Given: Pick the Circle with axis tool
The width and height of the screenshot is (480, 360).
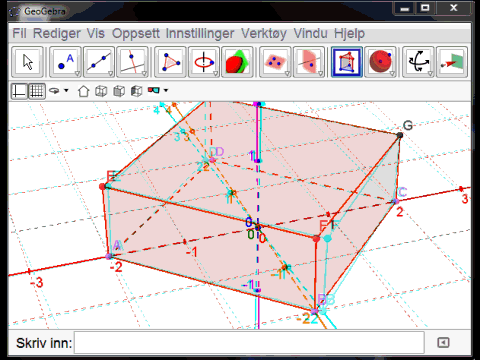Looking at the screenshot, I should click(x=204, y=62).
